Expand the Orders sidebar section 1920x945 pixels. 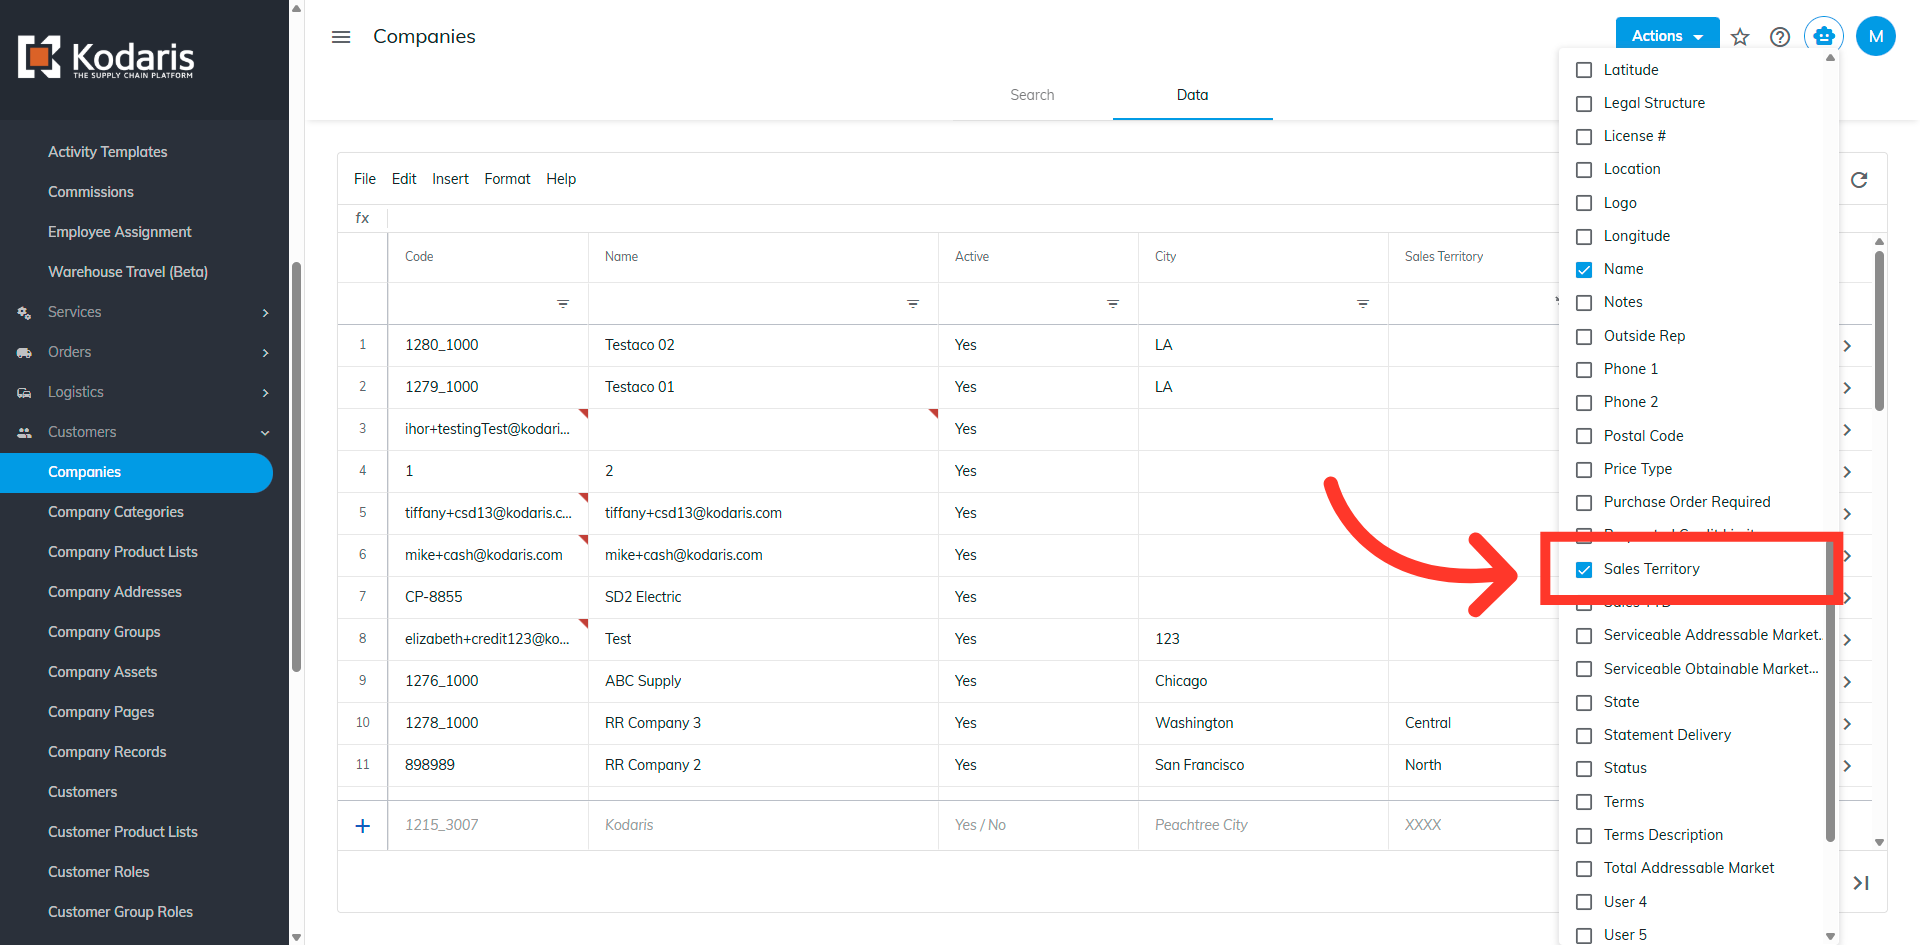pyautogui.click(x=265, y=353)
